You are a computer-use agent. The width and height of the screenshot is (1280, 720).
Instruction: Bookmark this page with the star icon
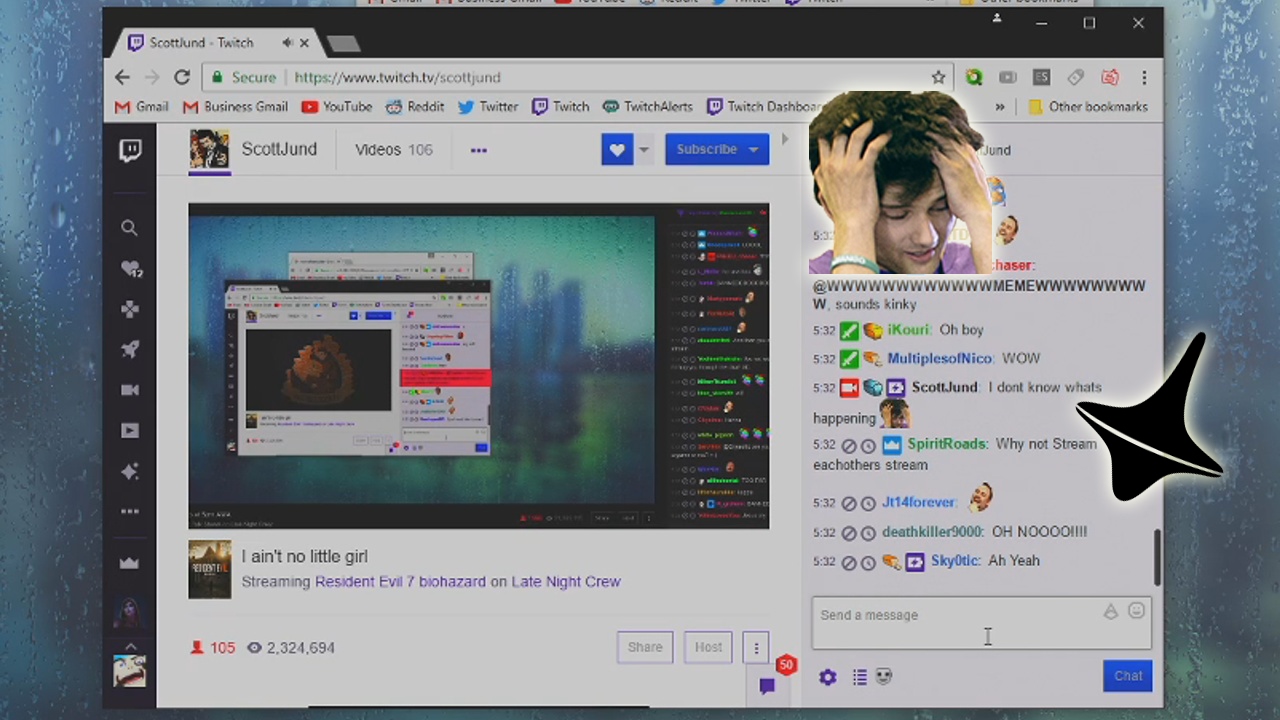pos(938,77)
